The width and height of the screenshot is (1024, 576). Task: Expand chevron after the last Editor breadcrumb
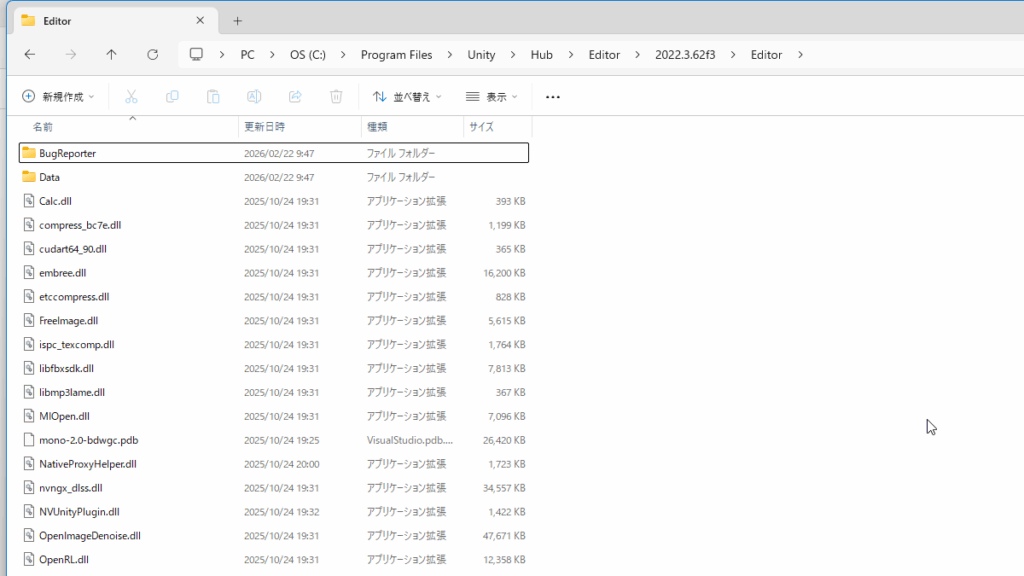(800, 55)
